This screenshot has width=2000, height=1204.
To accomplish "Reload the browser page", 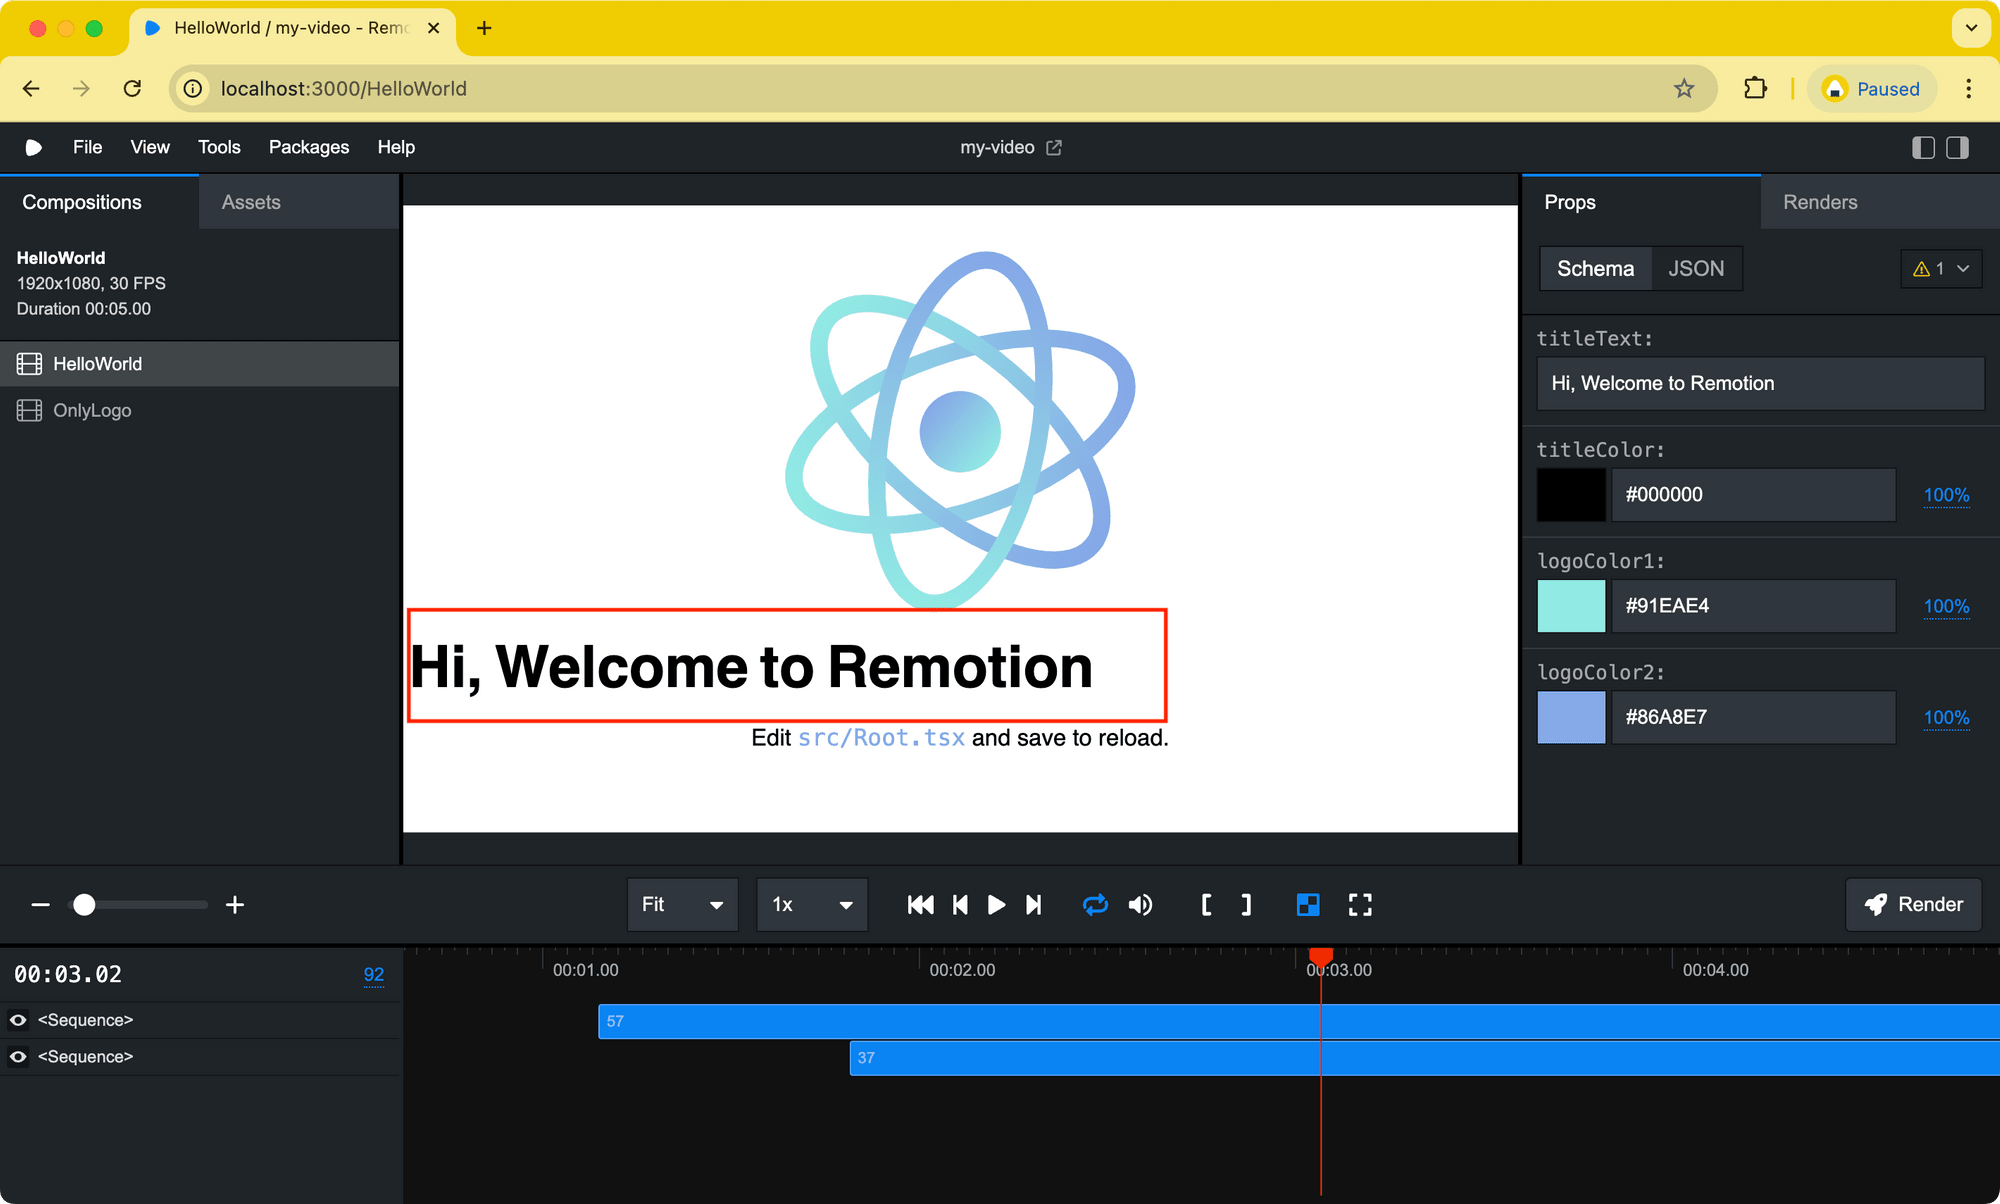I will click(x=132, y=89).
